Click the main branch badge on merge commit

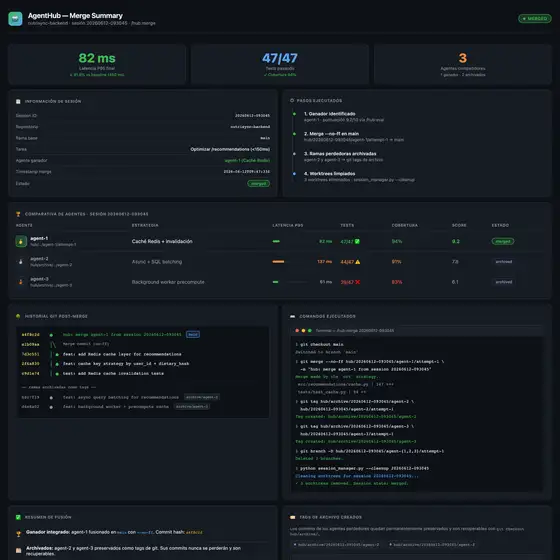193,335
